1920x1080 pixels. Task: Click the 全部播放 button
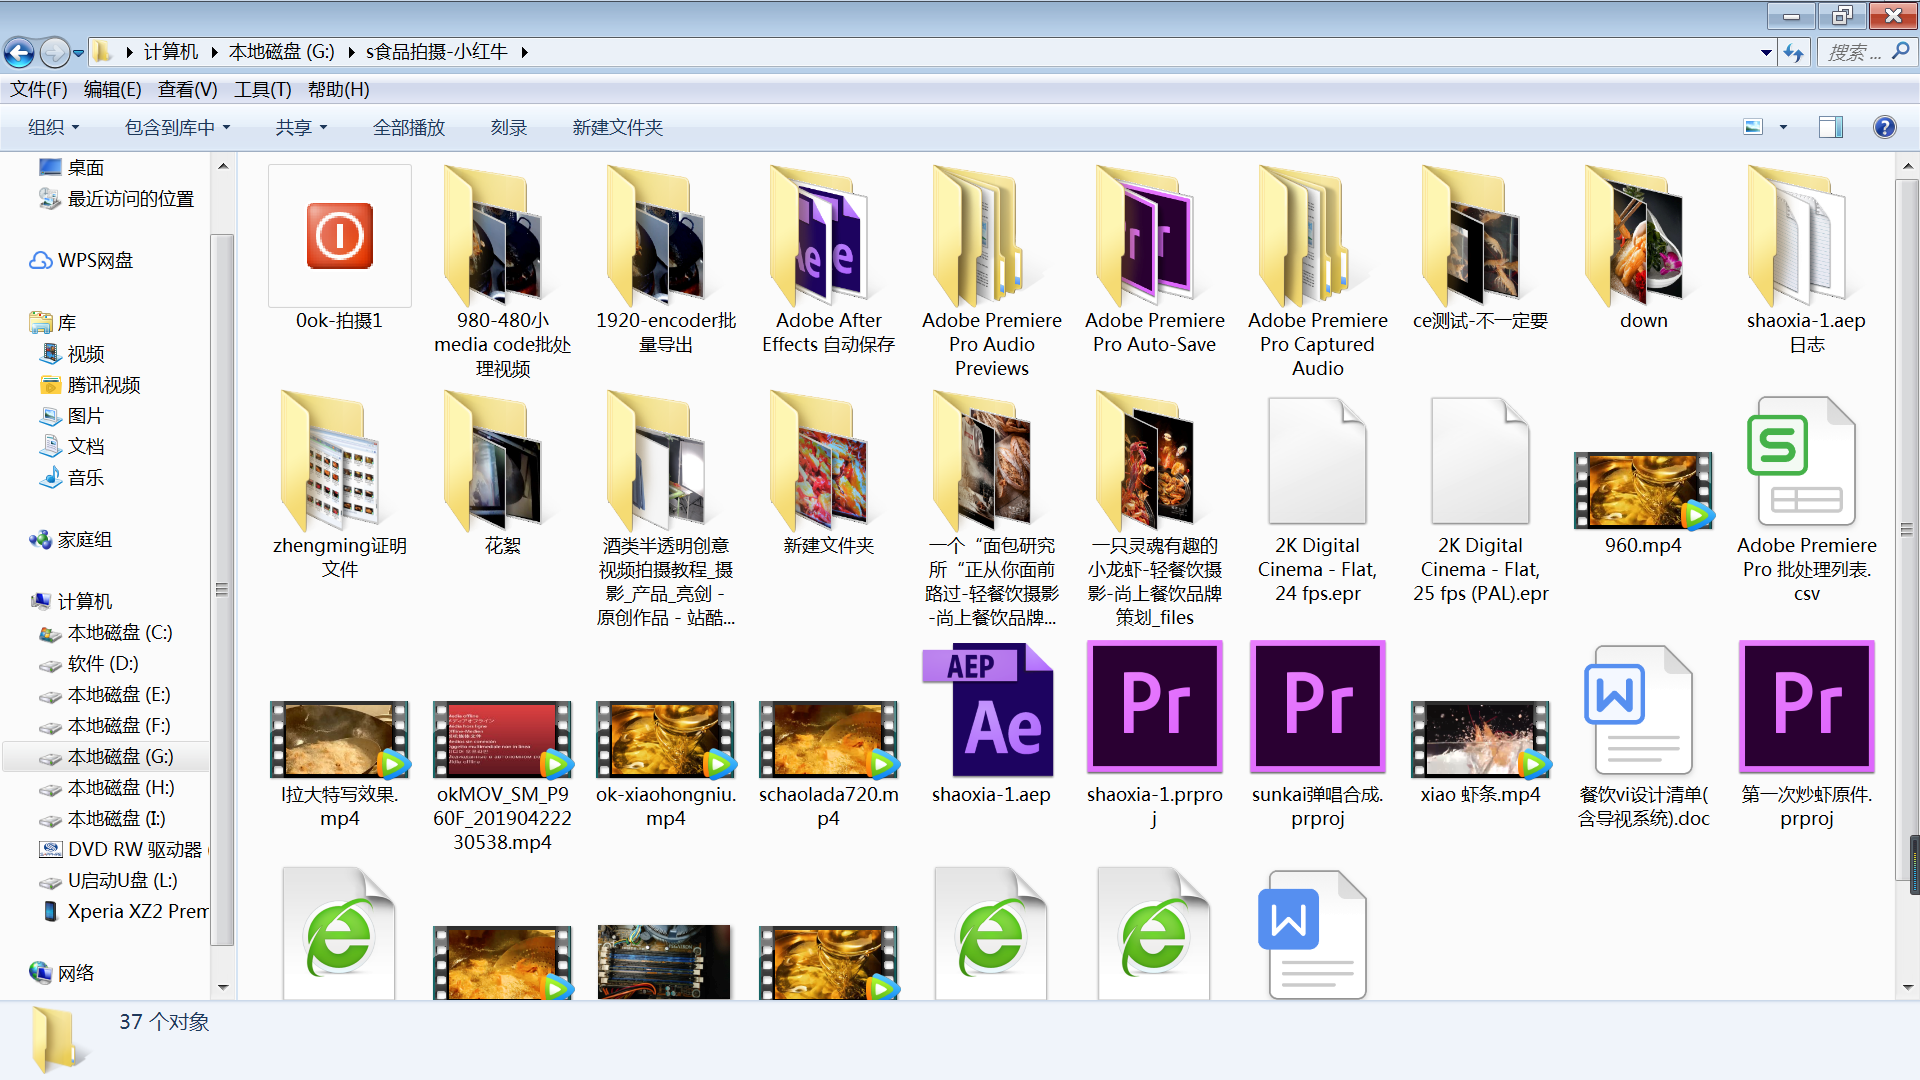[x=408, y=127]
